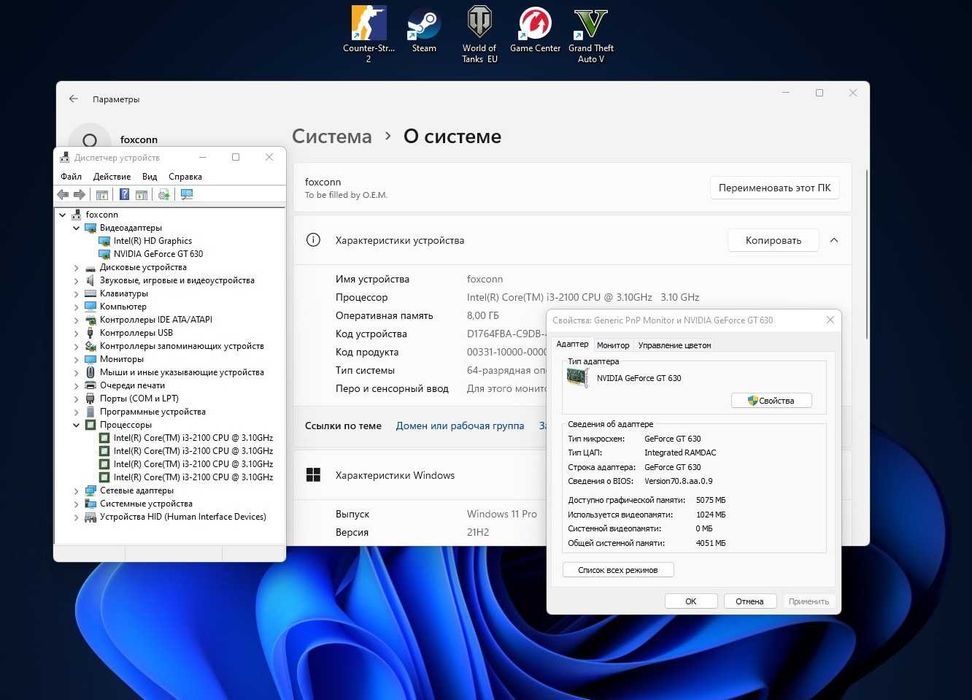Click the Клавиатуры keyboard icon

tap(91, 293)
